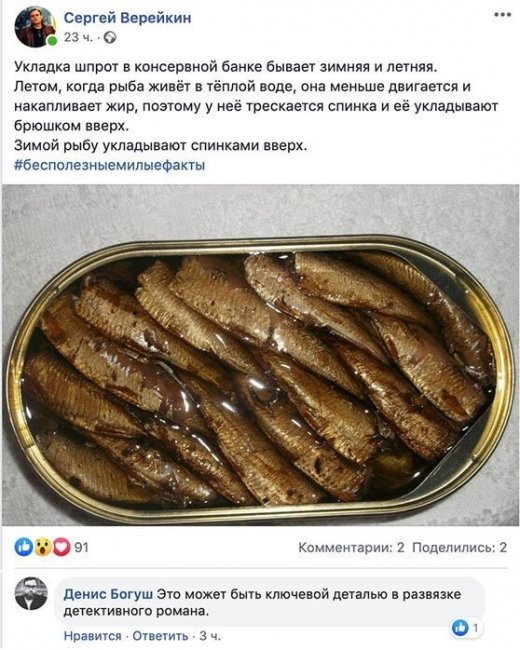Show the Поделились: 2 shares list

click(459, 548)
